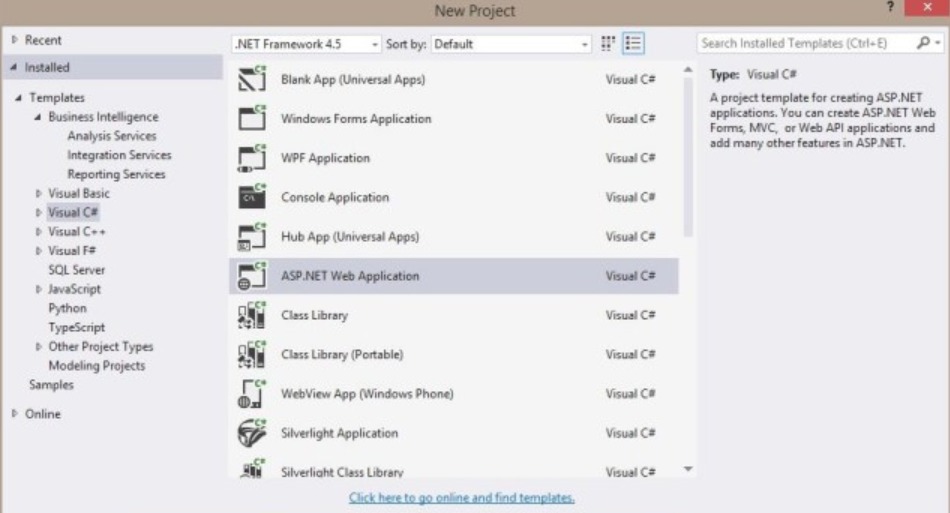Screen dimensions: 950x513
Task: Select the 'WPF Application' template name
Action: [325, 158]
